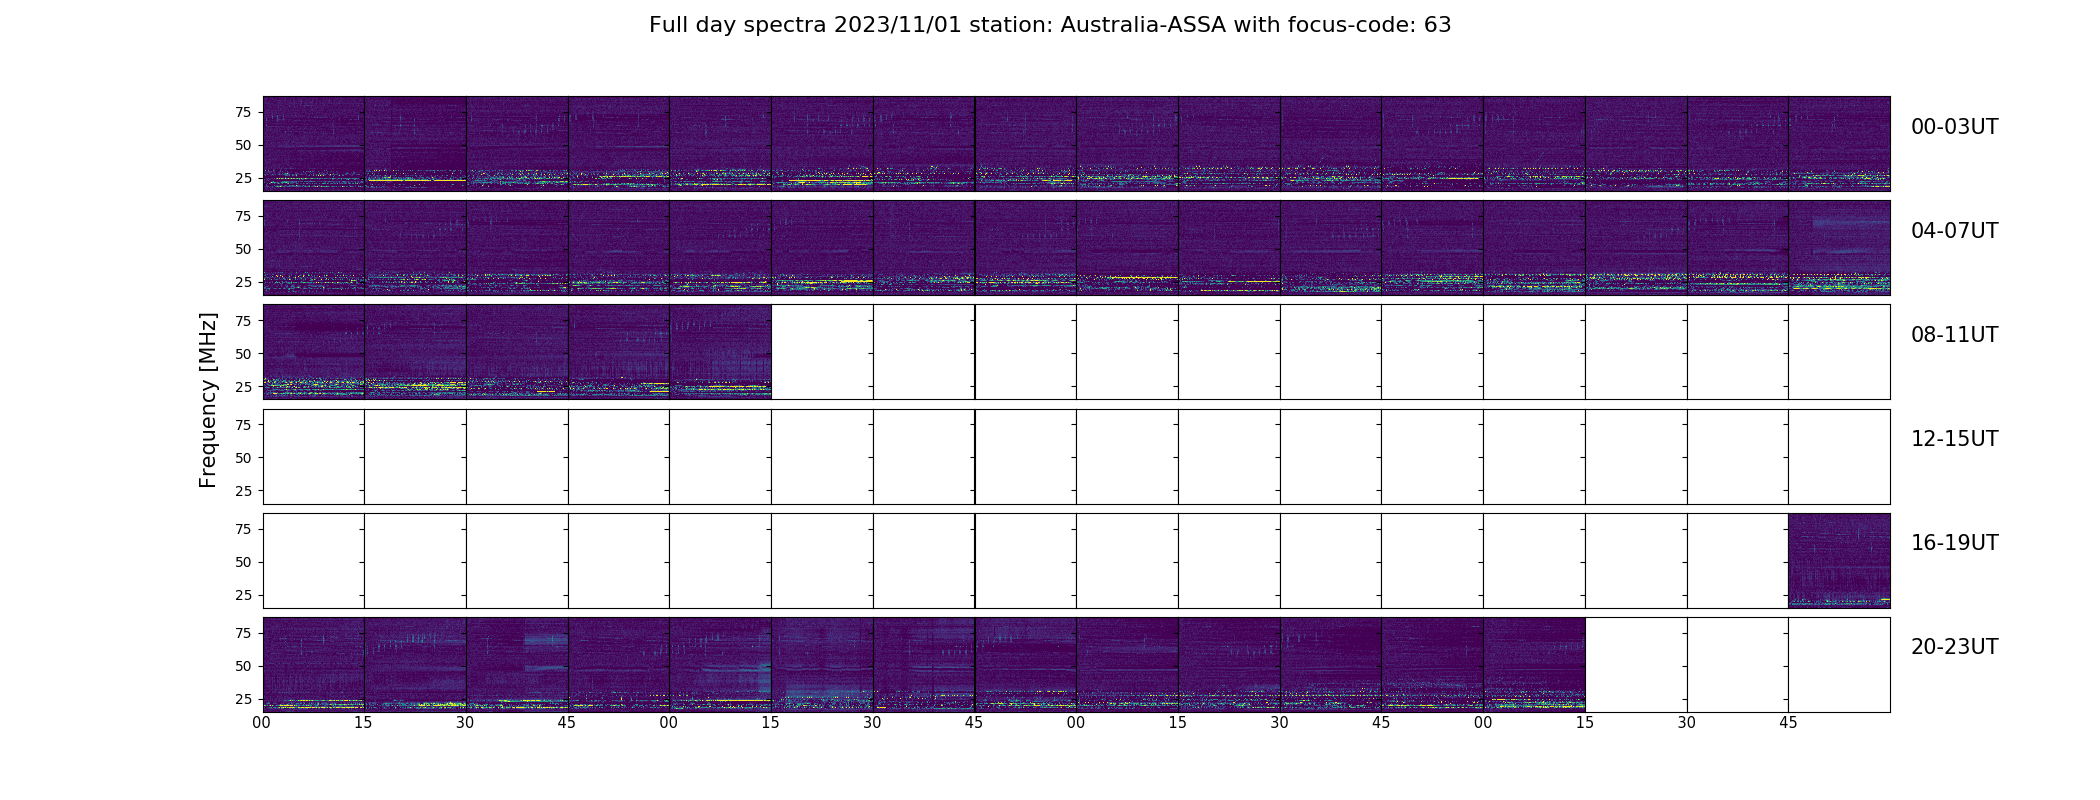This screenshot has width=2100, height=800.
Task: Select the "16-19UT" row label
Action: tap(1954, 543)
